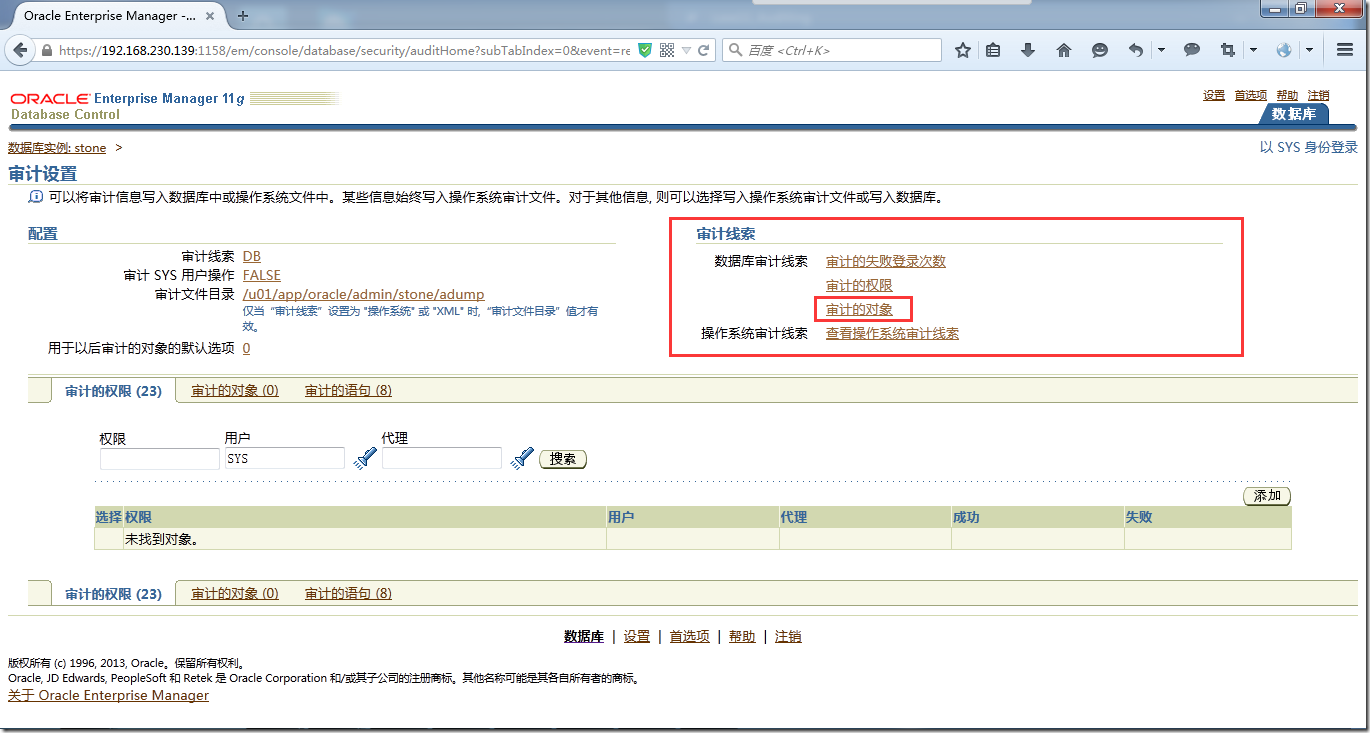The image size is (1370, 733).
Task: Click the 审计线索 value DB link
Action: click(252, 256)
